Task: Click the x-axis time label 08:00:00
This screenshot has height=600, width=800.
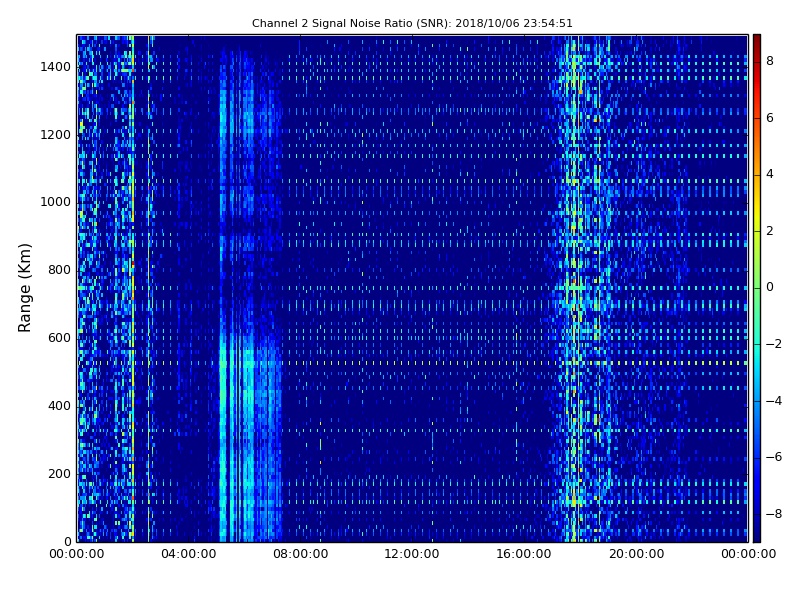Action: point(301,554)
